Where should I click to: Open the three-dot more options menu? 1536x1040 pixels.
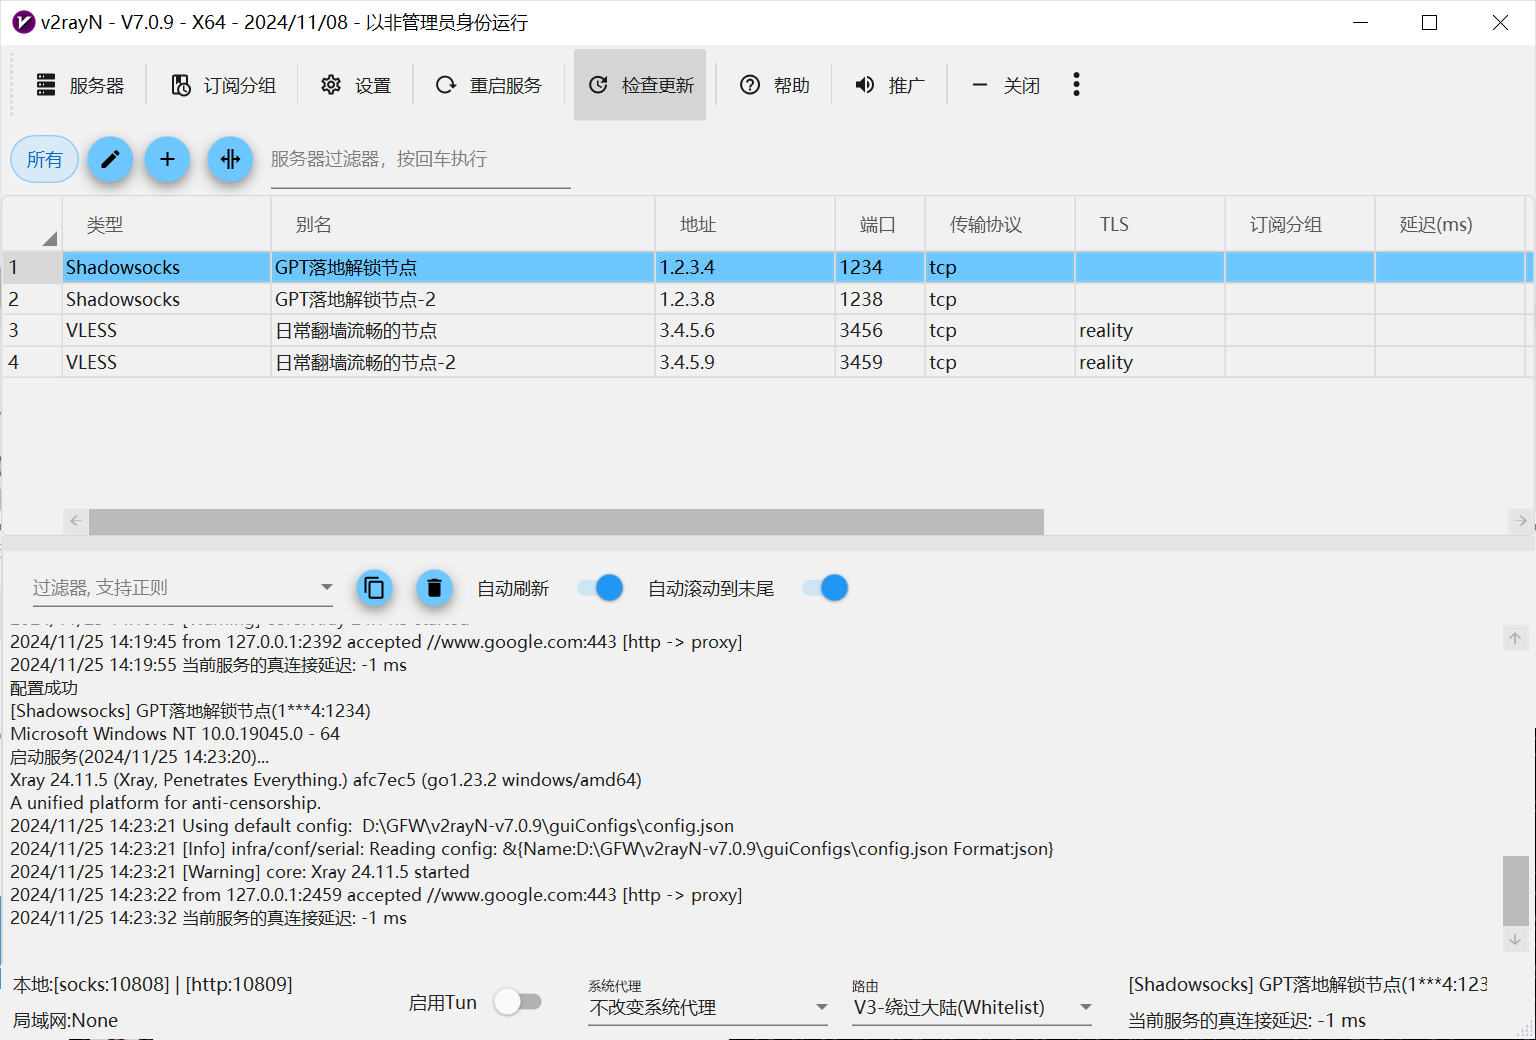coord(1076,85)
